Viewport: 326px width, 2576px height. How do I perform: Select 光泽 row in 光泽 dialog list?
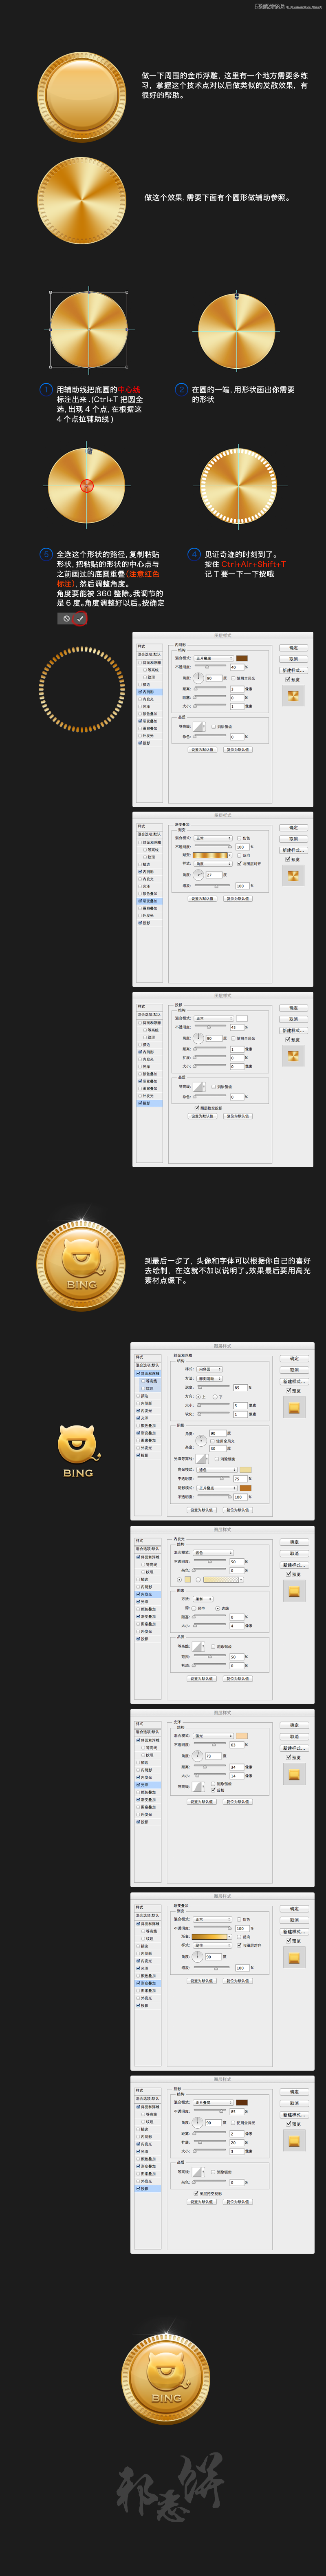(149, 1785)
